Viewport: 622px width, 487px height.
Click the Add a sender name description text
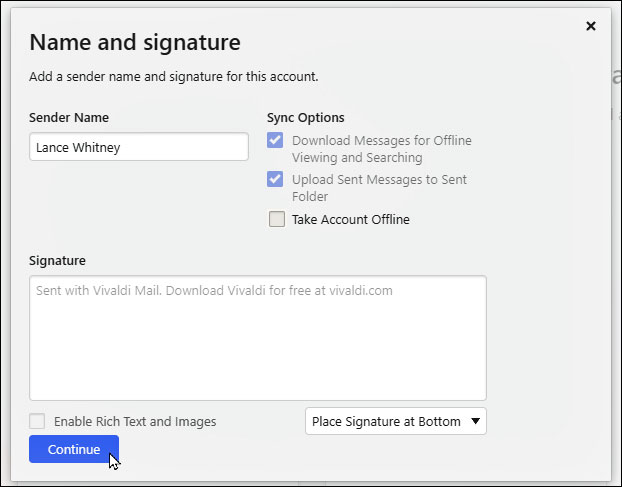coord(174,76)
